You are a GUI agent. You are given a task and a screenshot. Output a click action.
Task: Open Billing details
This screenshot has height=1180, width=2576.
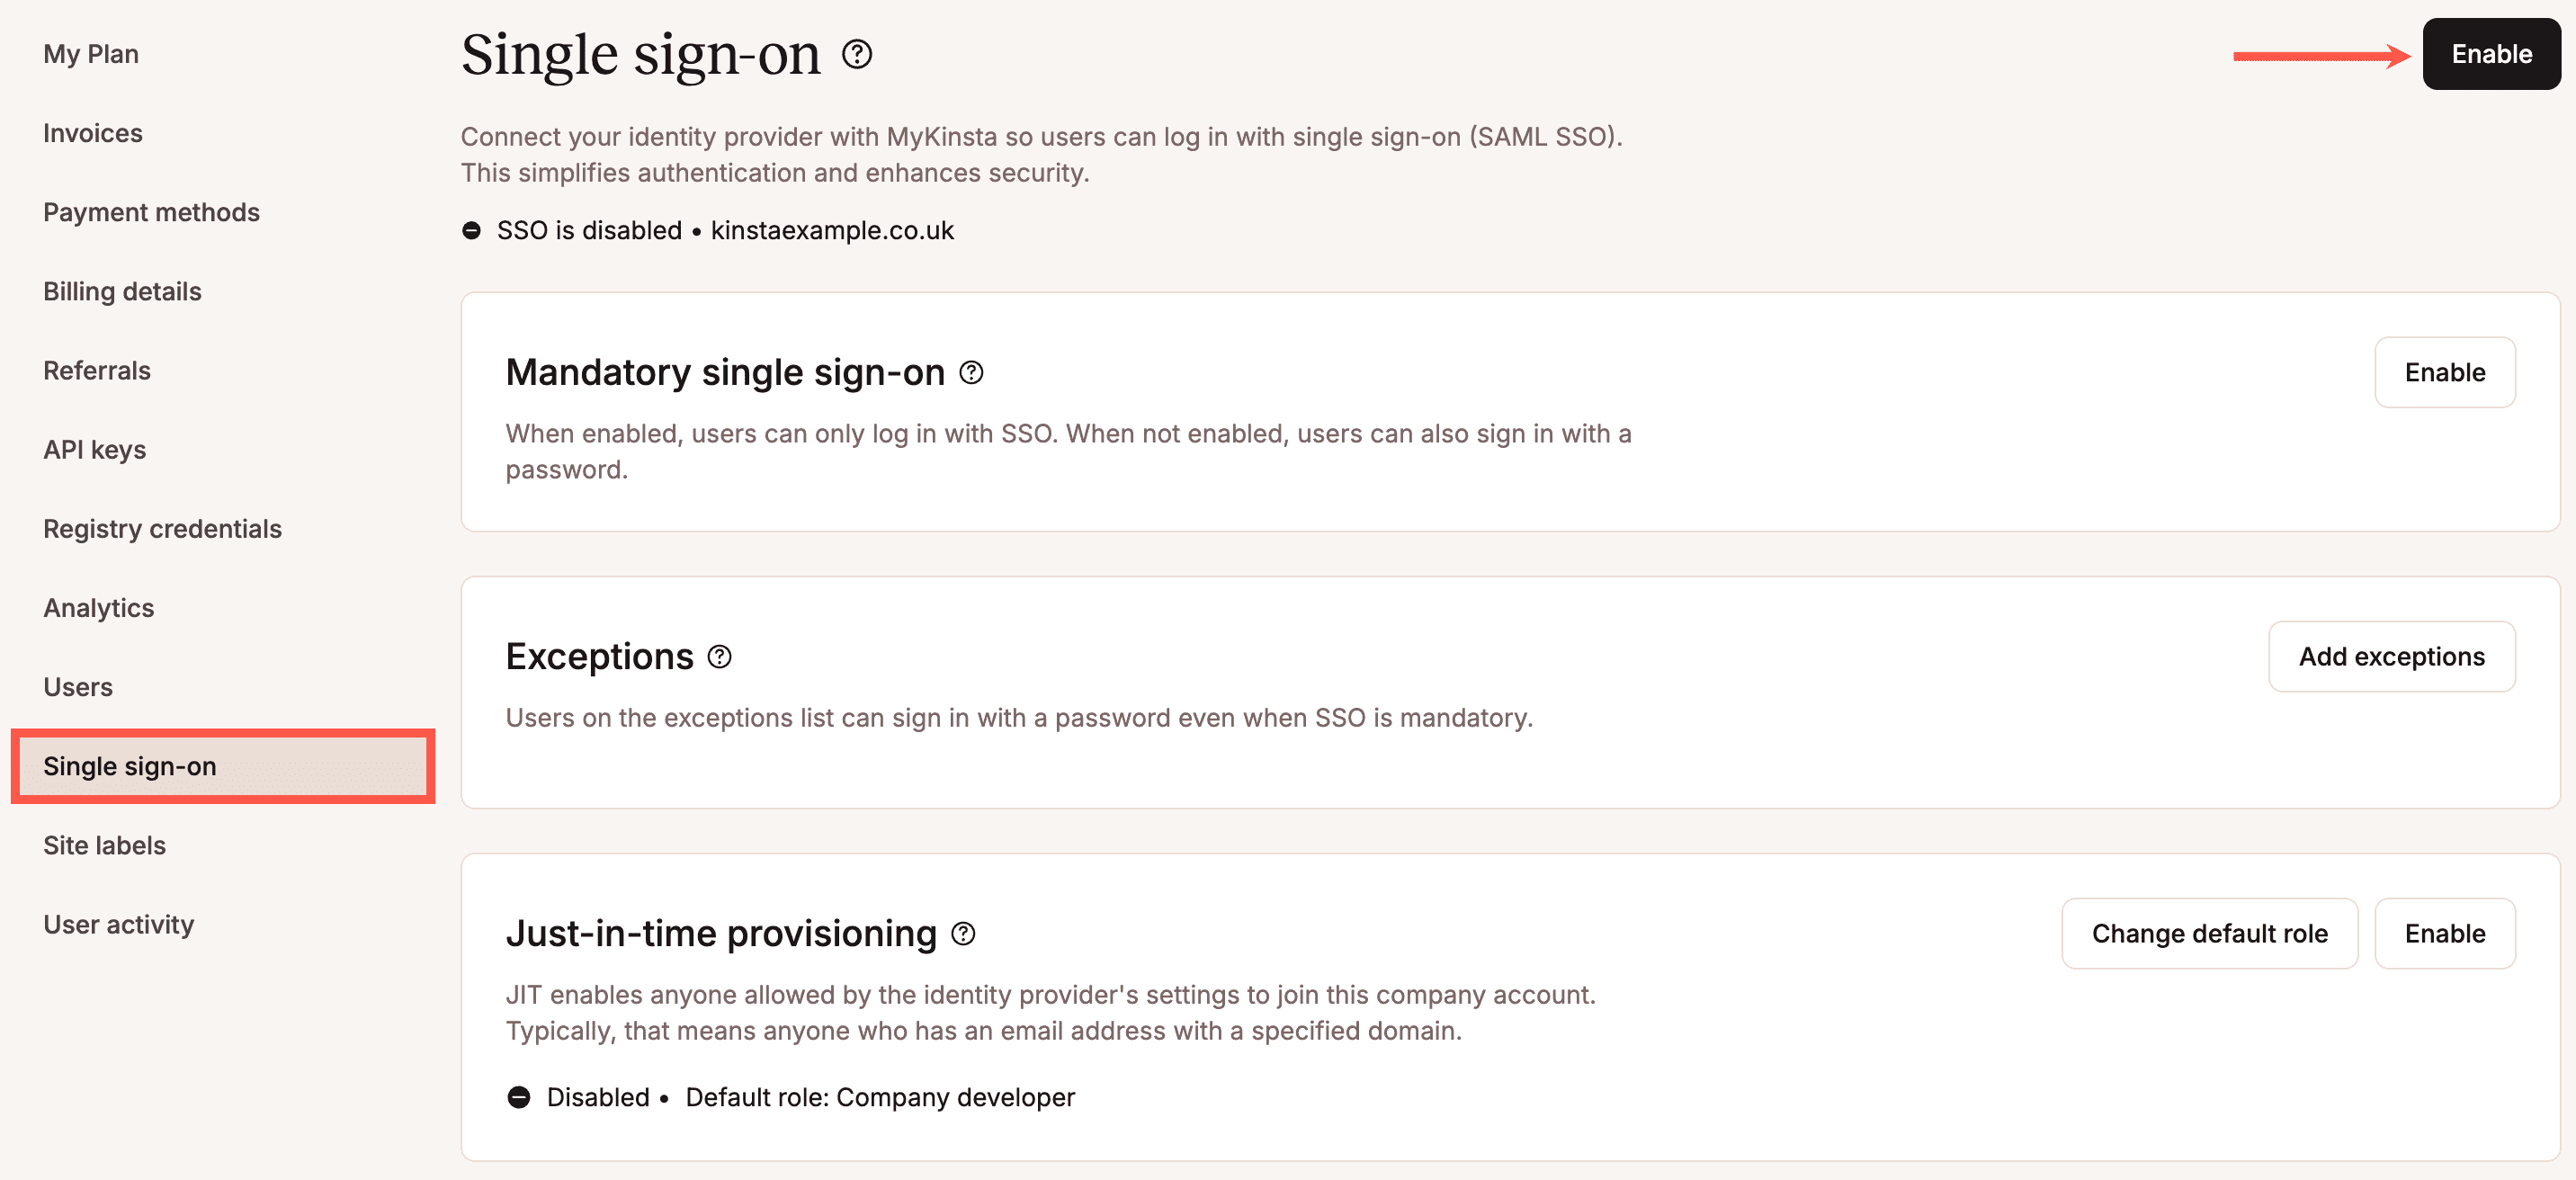click(122, 291)
